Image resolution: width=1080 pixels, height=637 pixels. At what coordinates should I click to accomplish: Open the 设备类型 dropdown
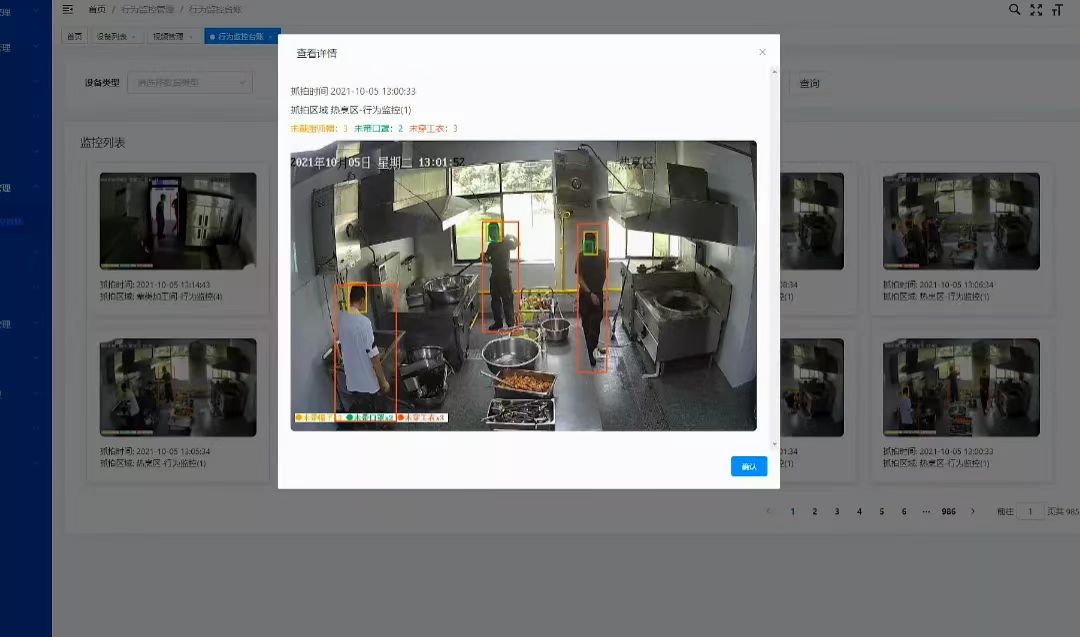pyautogui.click(x=189, y=83)
